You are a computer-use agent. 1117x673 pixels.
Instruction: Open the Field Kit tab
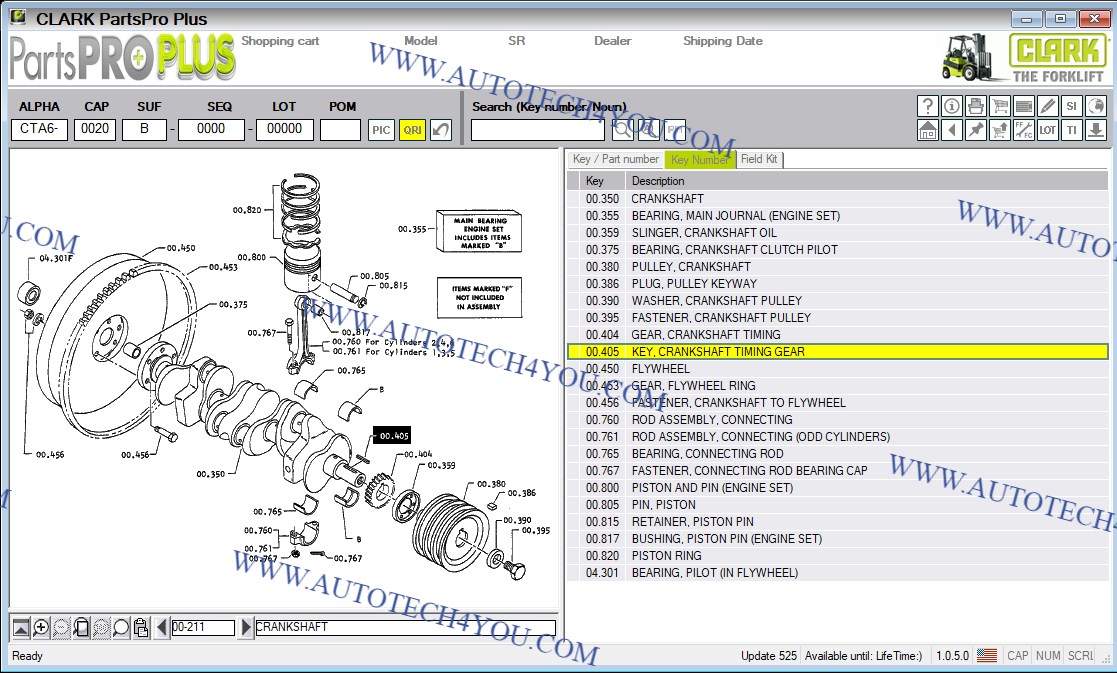pyautogui.click(x=759, y=160)
